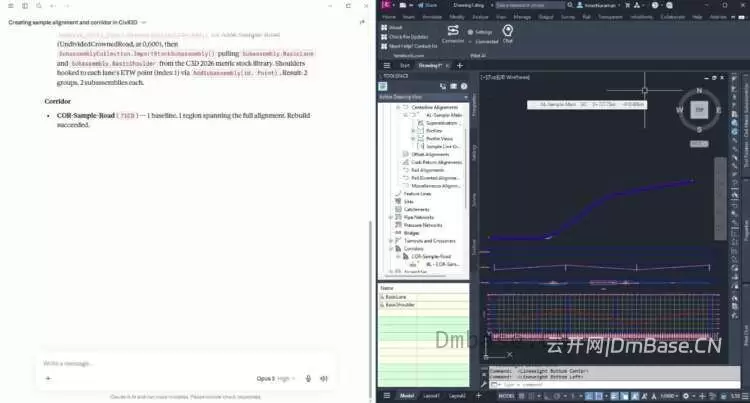750x403 pixels.
Task: Open the file tabs hamburger menu
Action: pyautogui.click(x=386, y=65)
